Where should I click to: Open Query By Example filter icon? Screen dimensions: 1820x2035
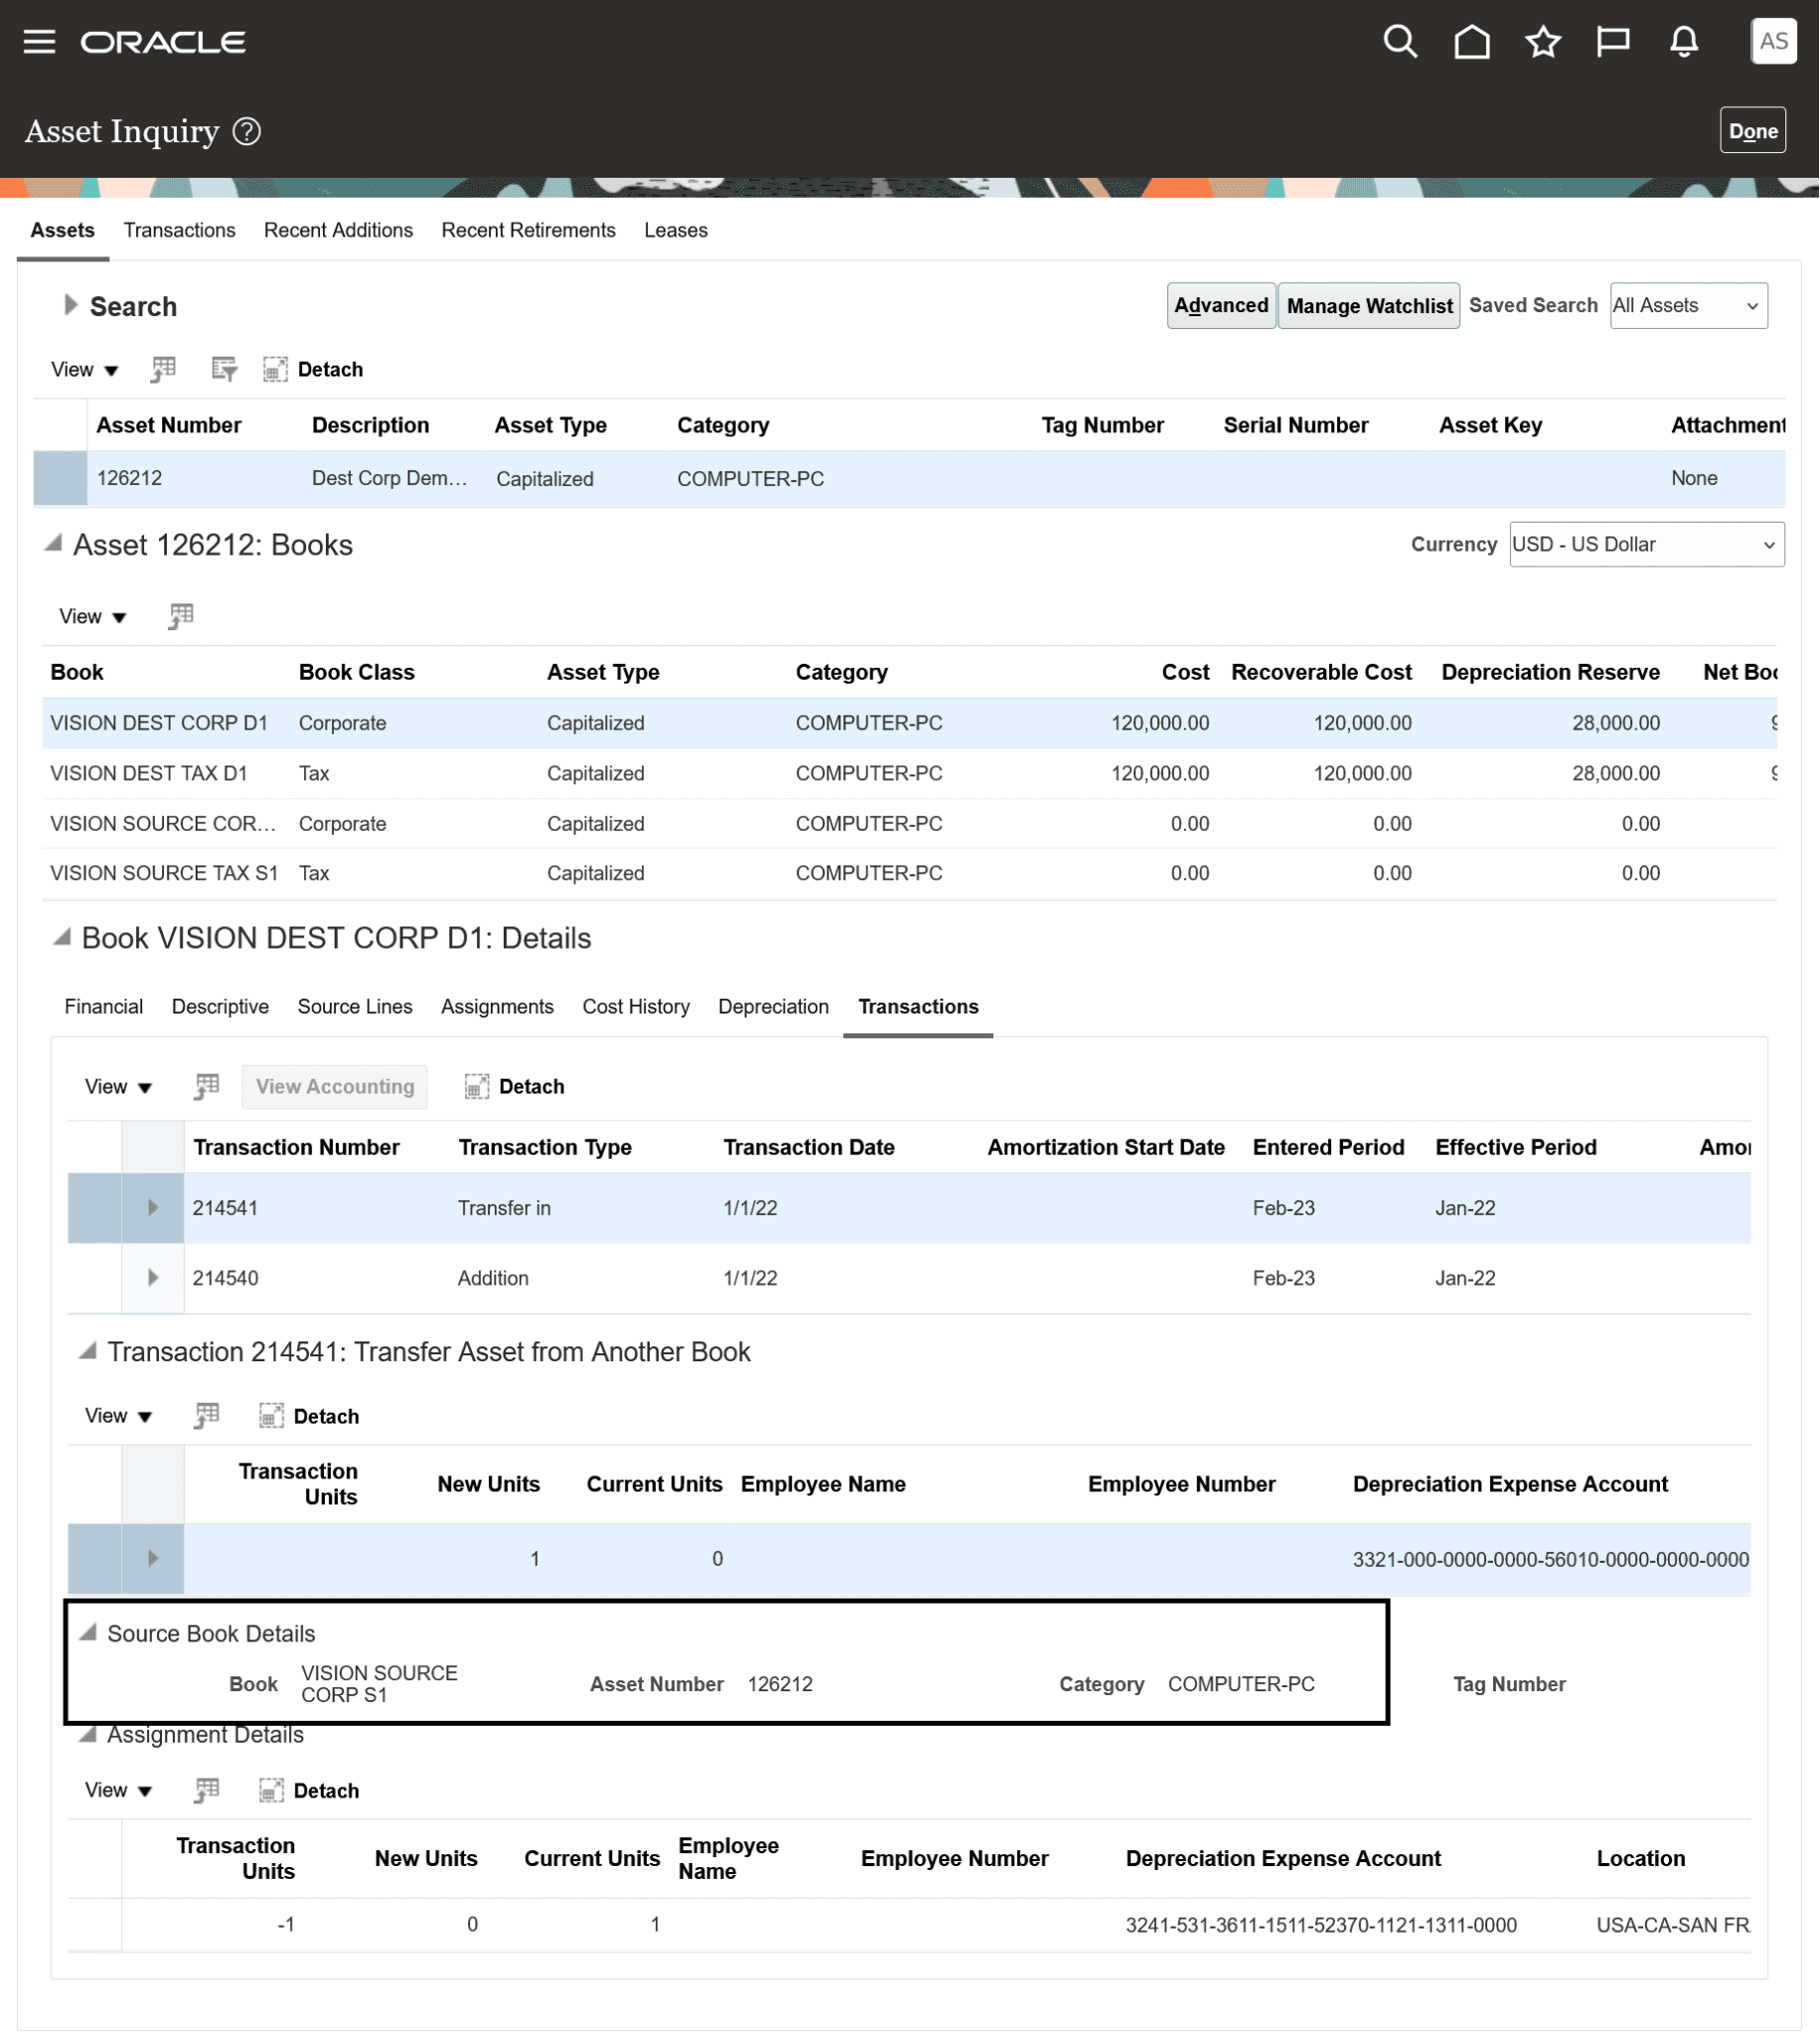(224, 369)
